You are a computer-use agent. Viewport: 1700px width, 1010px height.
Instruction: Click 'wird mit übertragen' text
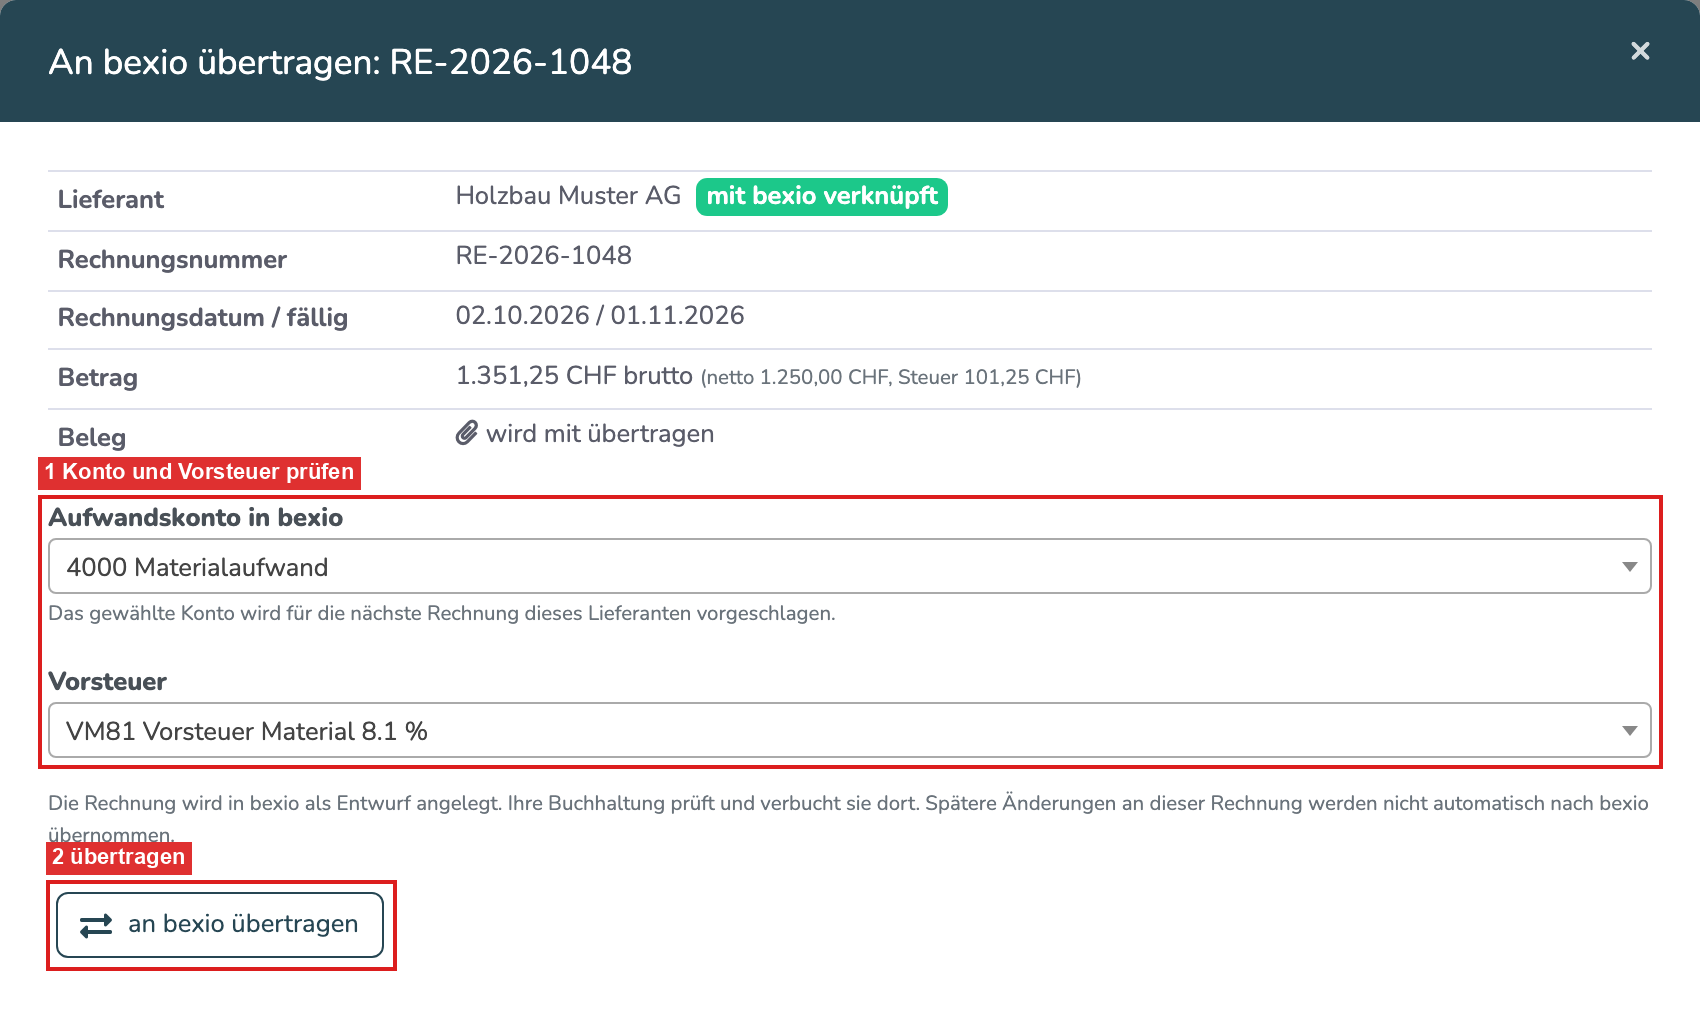(x=600, y=434)
